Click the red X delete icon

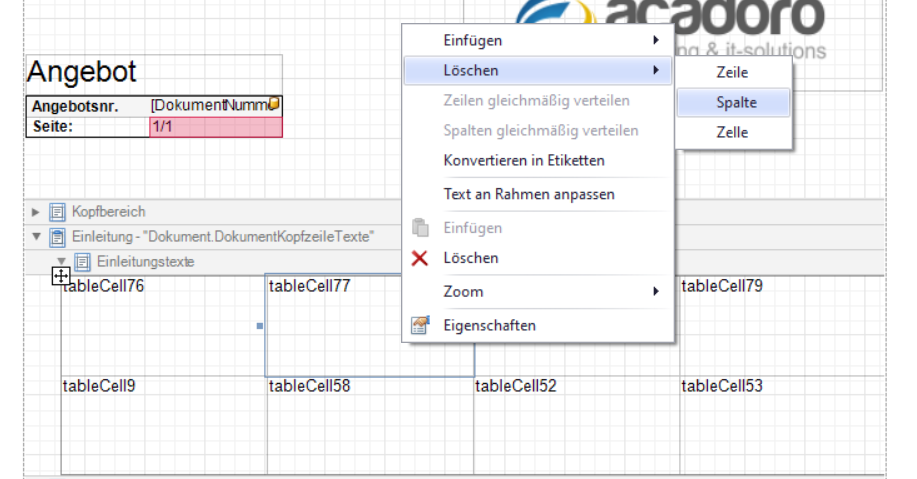(421, 258)
